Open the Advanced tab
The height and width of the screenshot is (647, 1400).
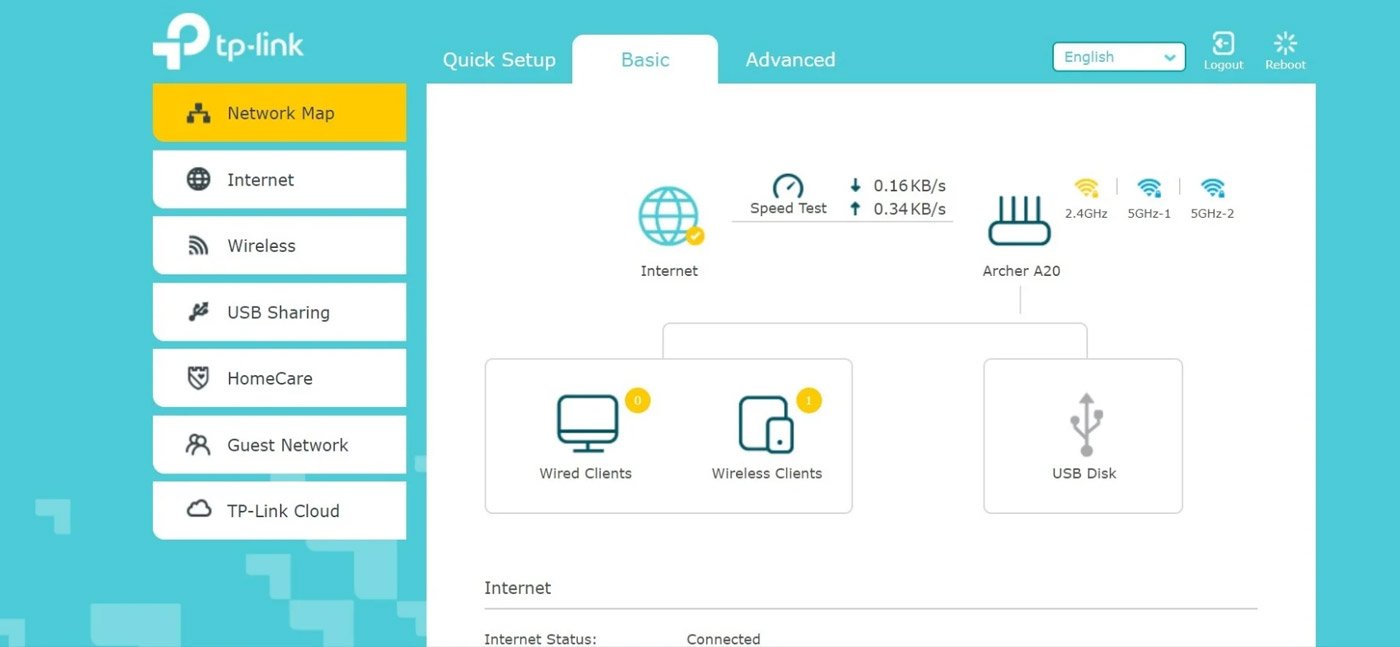click(790, 60)
